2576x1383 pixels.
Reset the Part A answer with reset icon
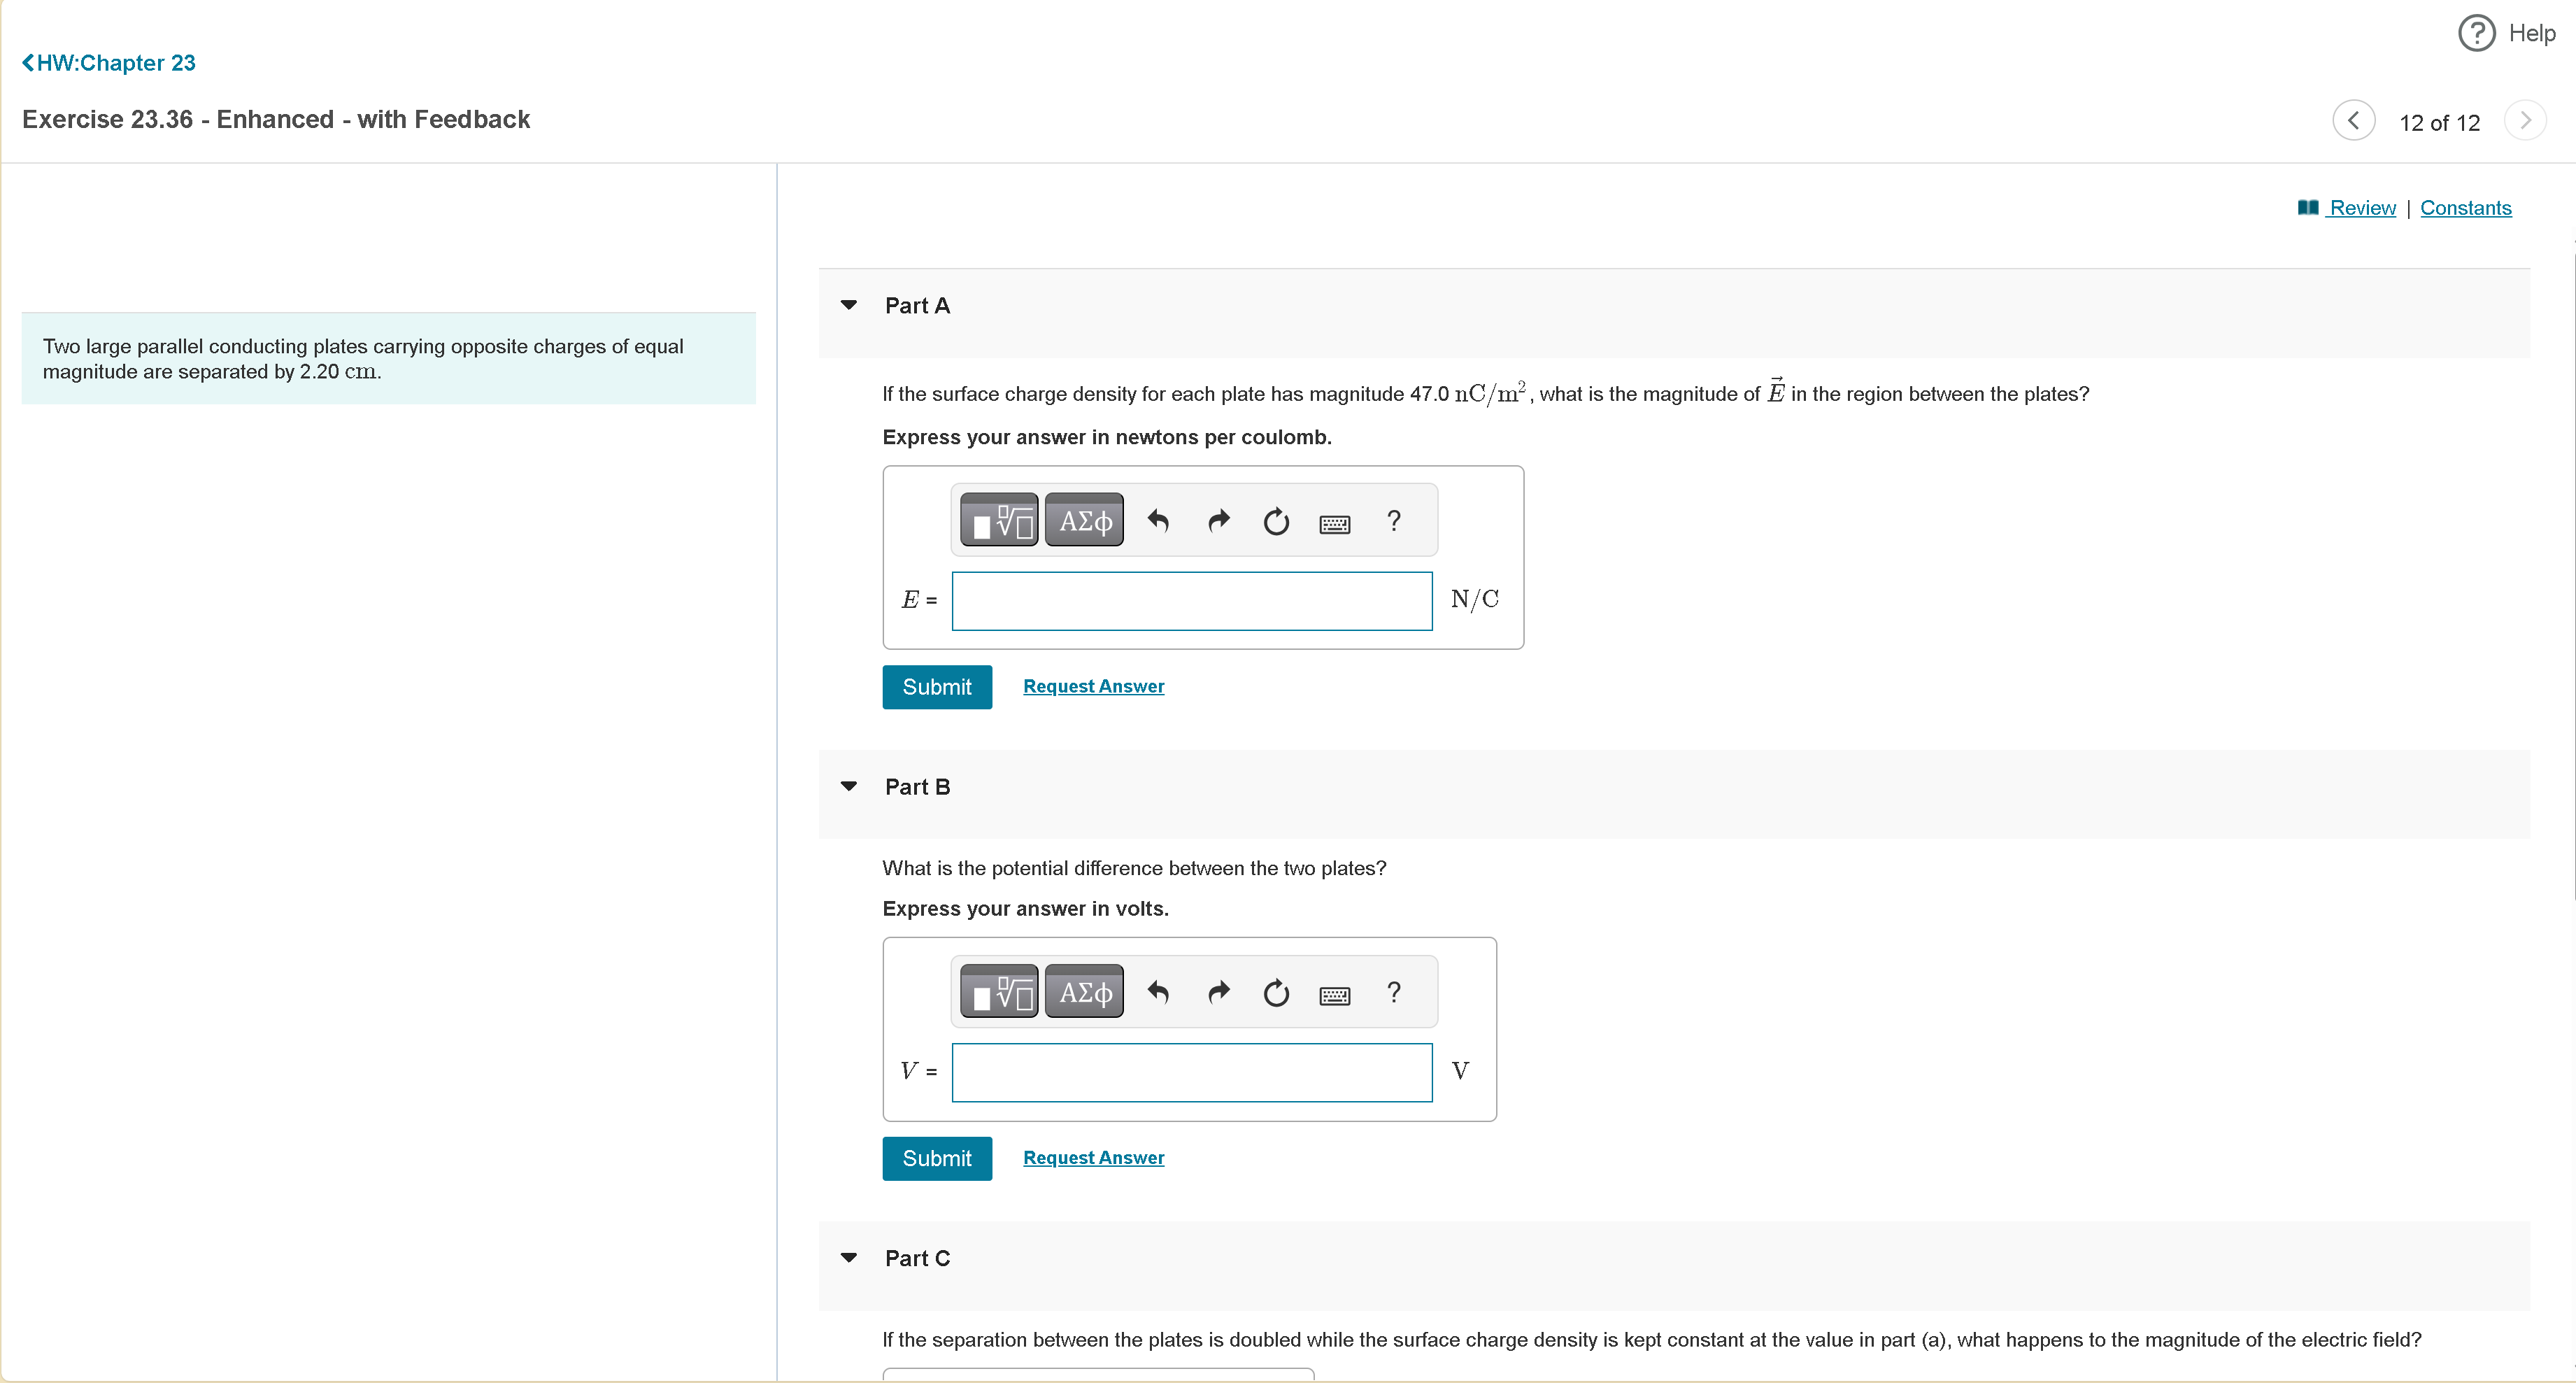1276,521
